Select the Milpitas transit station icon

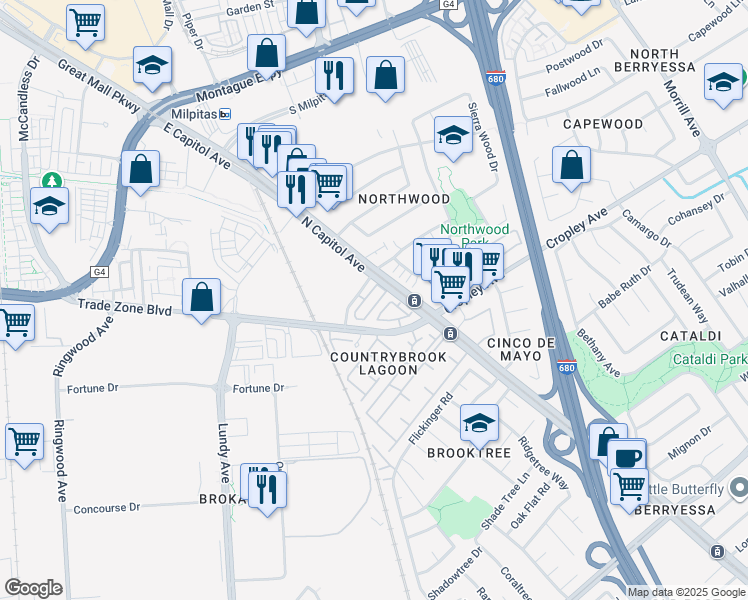225,114
